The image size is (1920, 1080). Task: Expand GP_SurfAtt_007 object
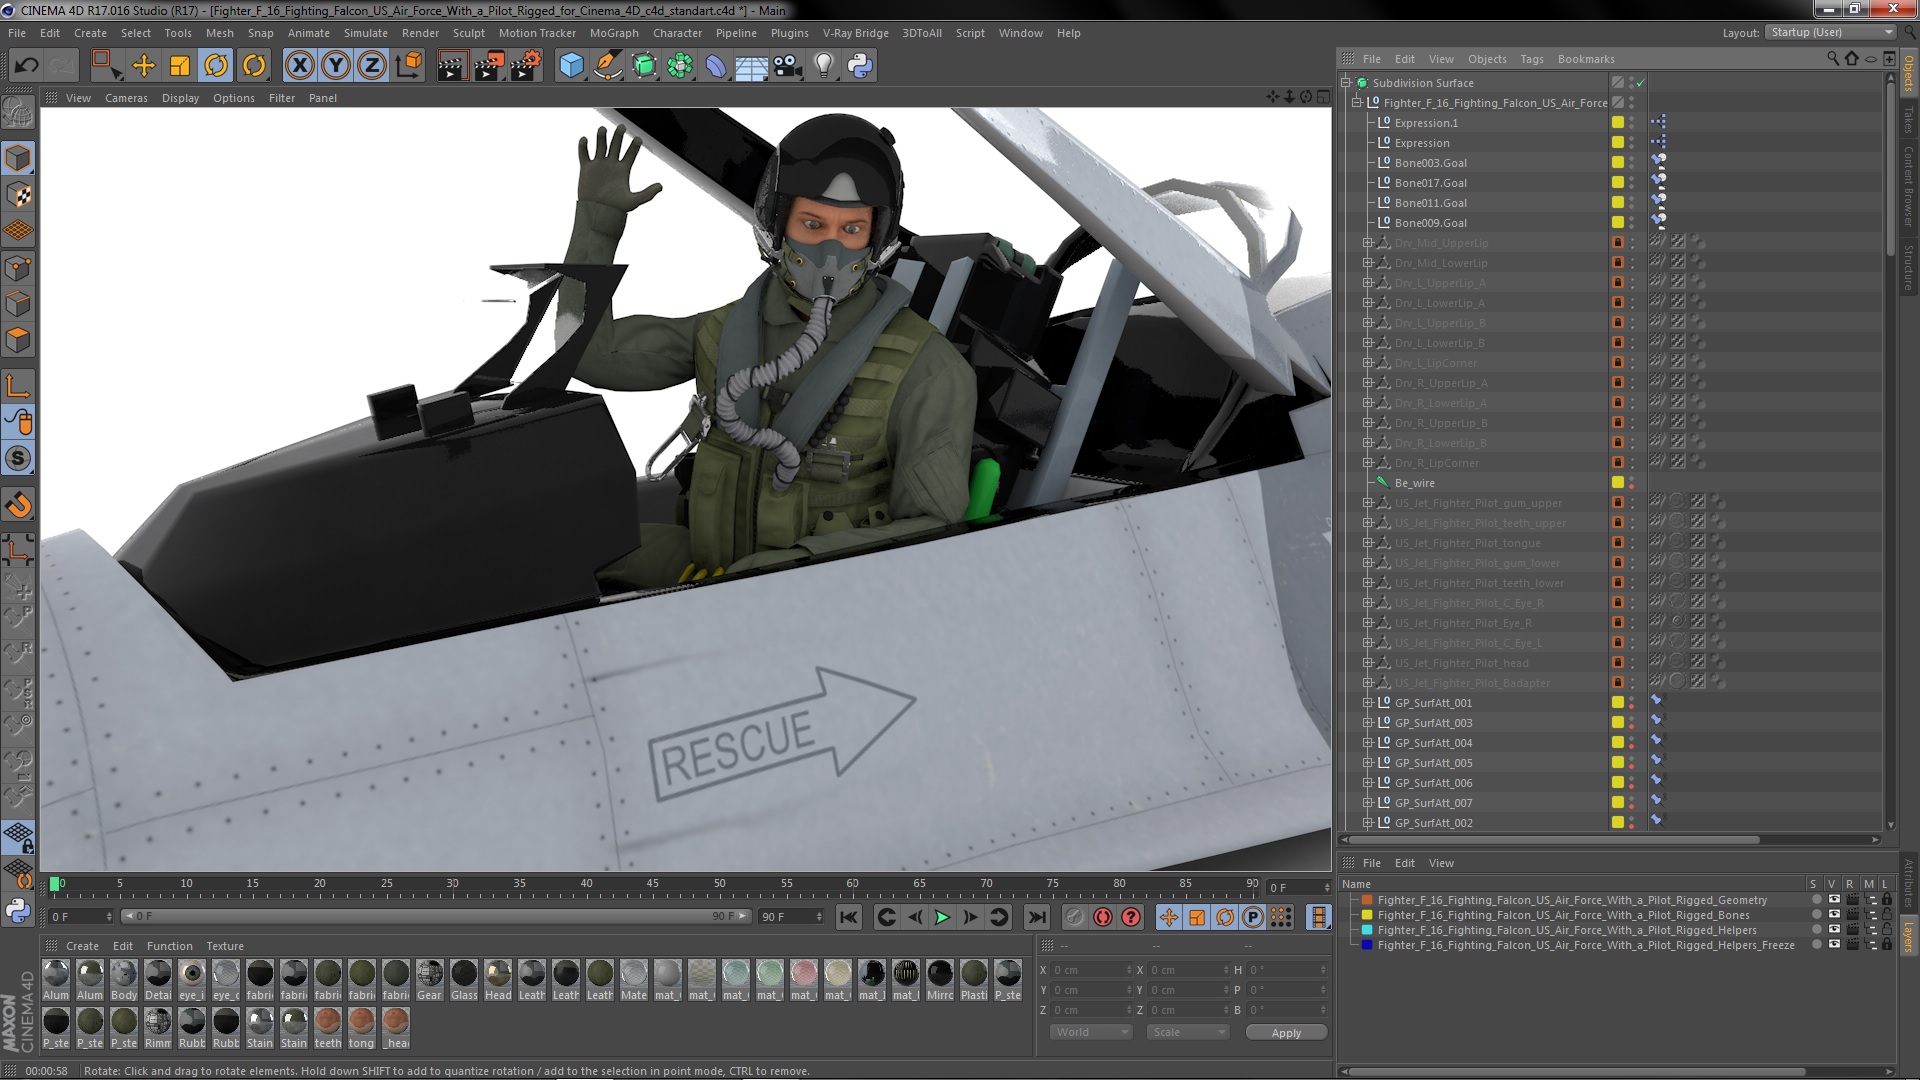1367,803
